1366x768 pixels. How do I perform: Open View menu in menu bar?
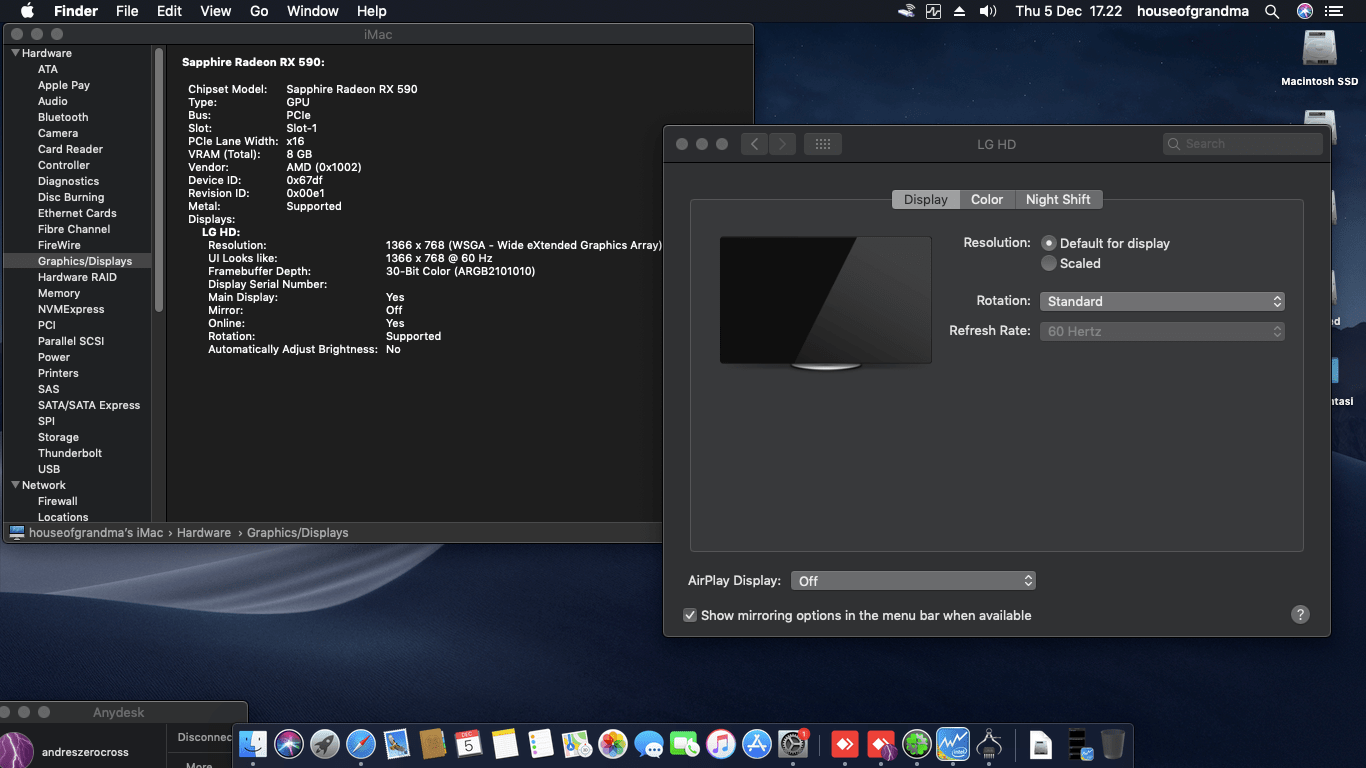click(215, 11)
